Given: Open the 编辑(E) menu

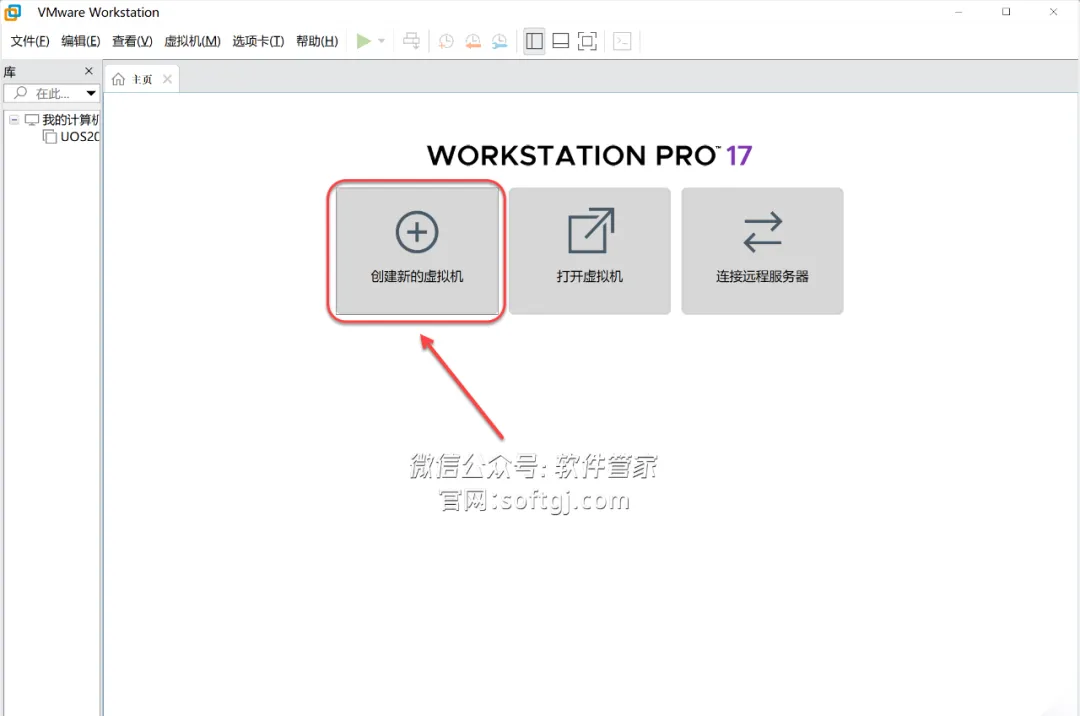Looking at the screenshot, I should click(x=81, y=41).
